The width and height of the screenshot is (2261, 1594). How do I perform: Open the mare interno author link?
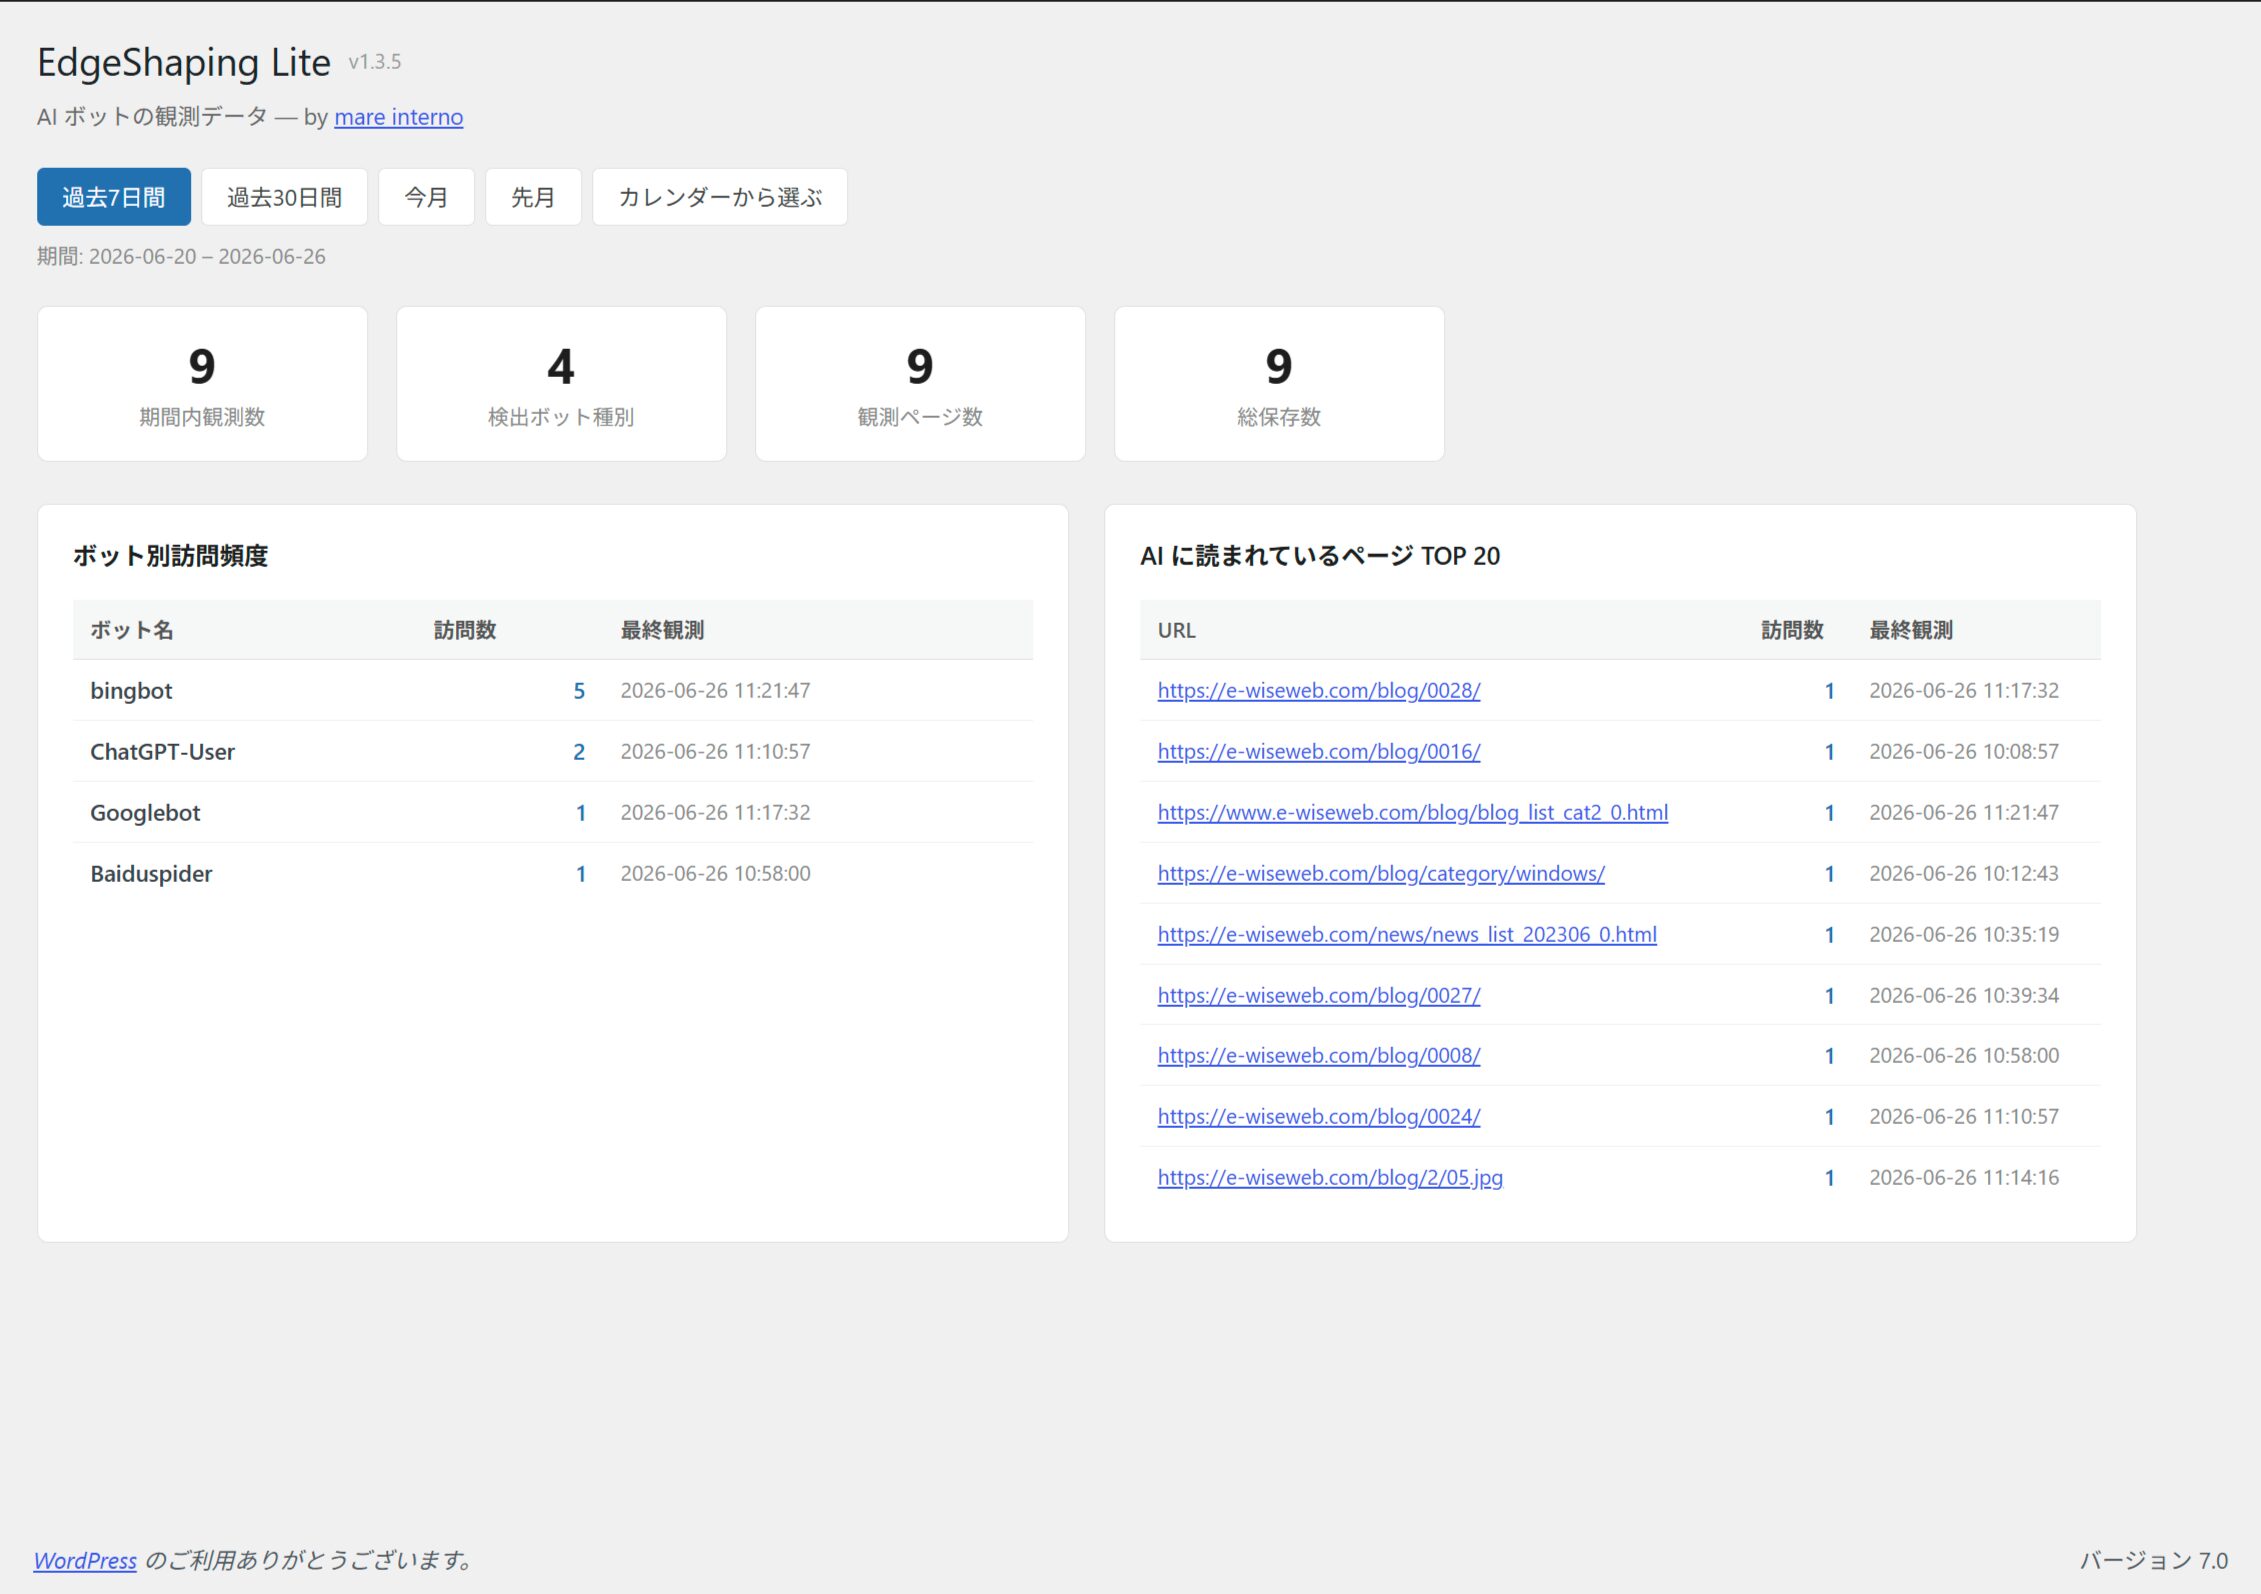398,117
